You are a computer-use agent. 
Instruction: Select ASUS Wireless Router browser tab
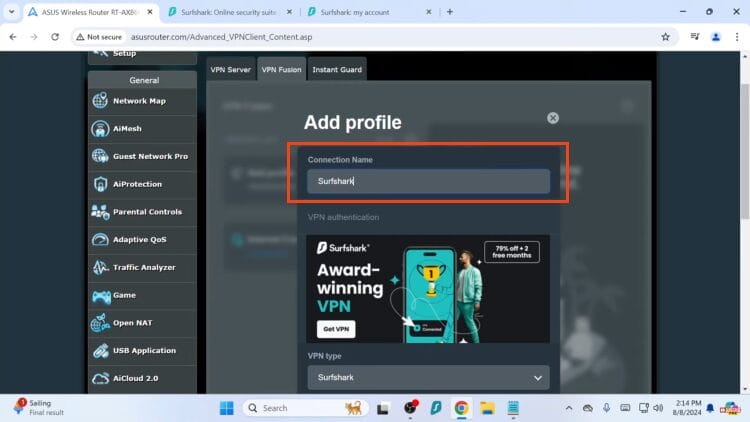[x=89, y=12]
